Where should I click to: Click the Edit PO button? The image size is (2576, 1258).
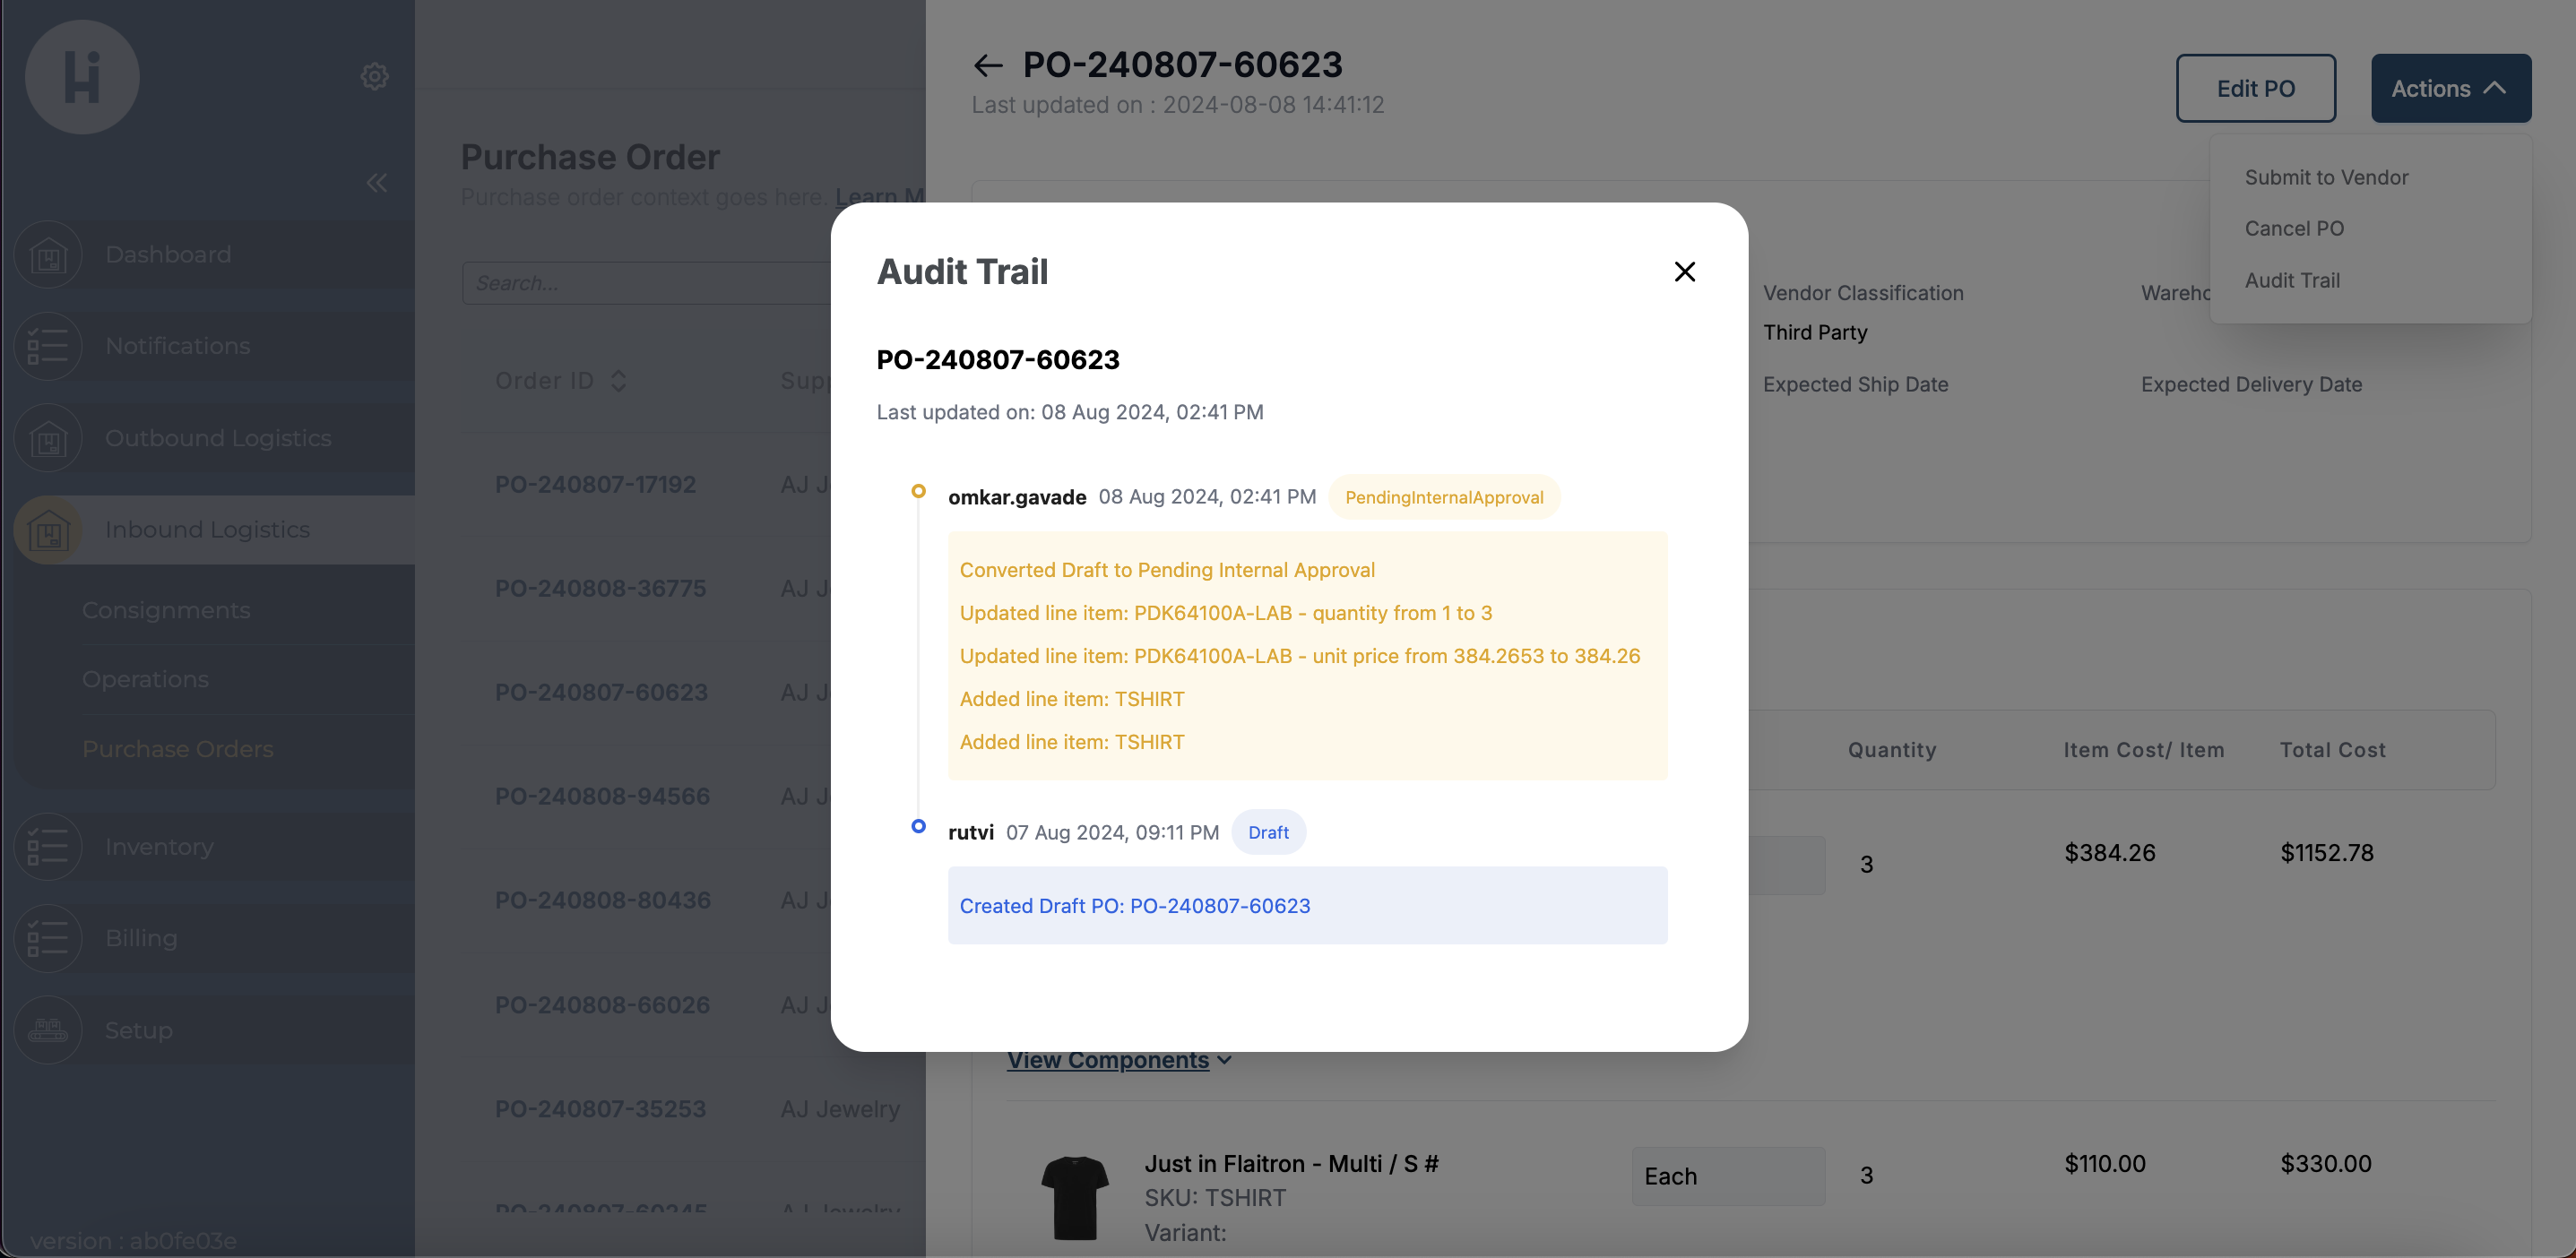tap(2256, 87)
